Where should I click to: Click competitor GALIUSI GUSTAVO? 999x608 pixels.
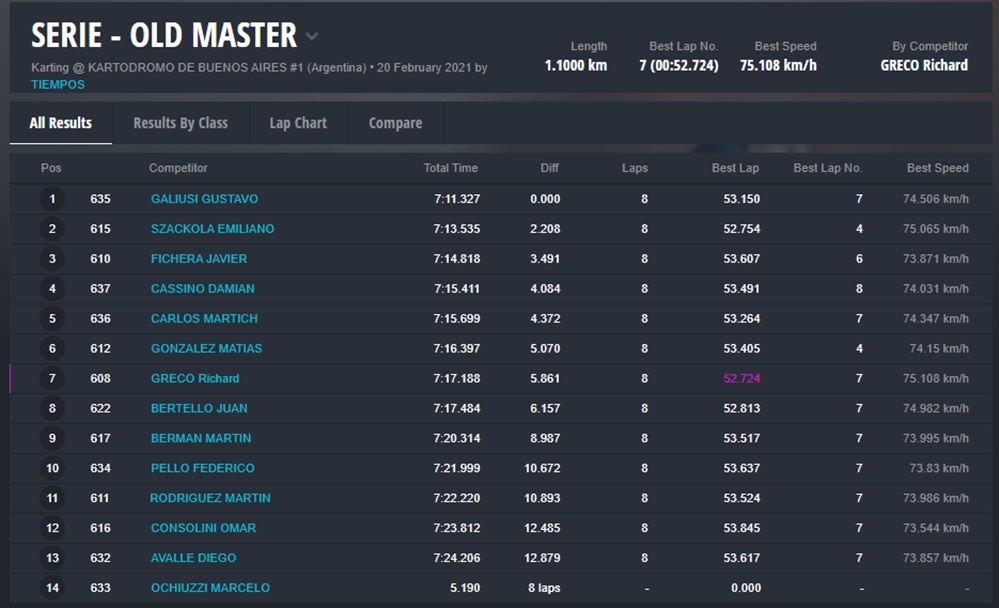pyautogui.click(x=204, y=199)
